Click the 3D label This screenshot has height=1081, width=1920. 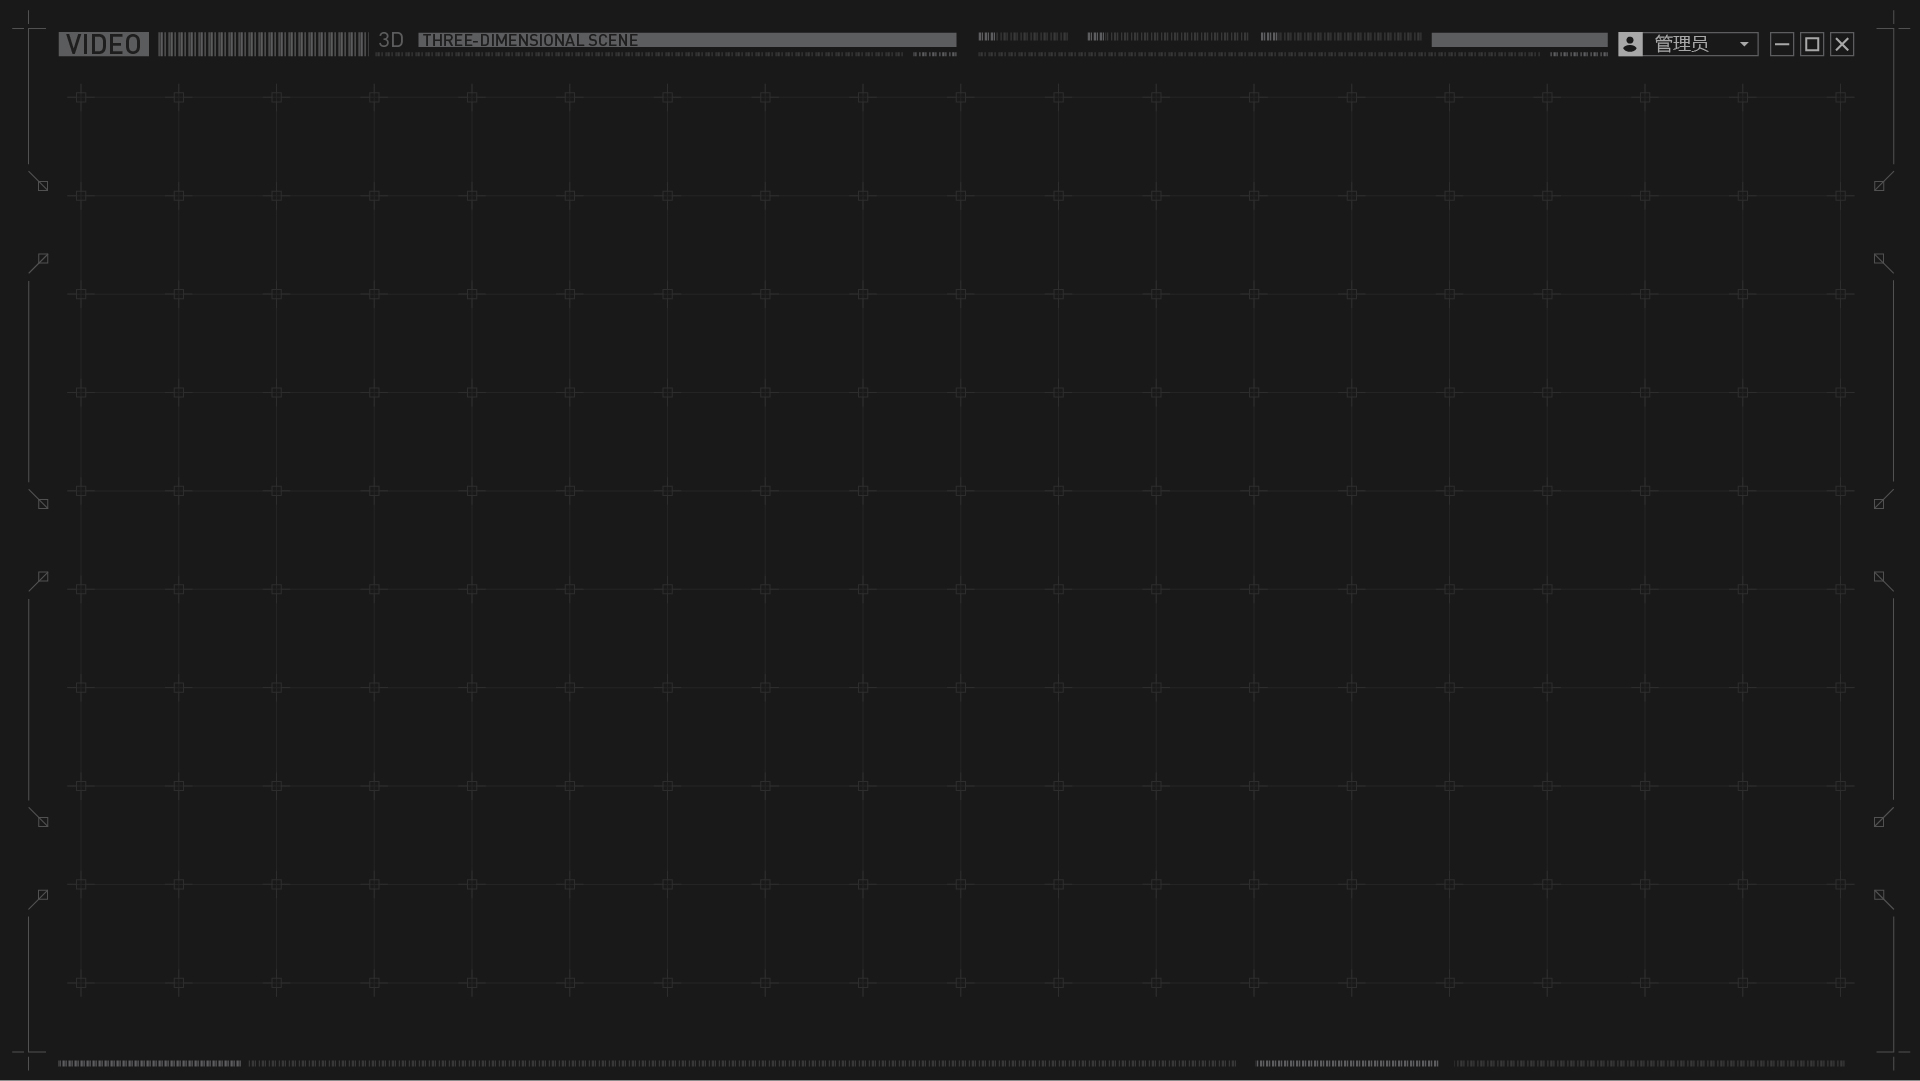pyautogui.click(x=391, y=40)
